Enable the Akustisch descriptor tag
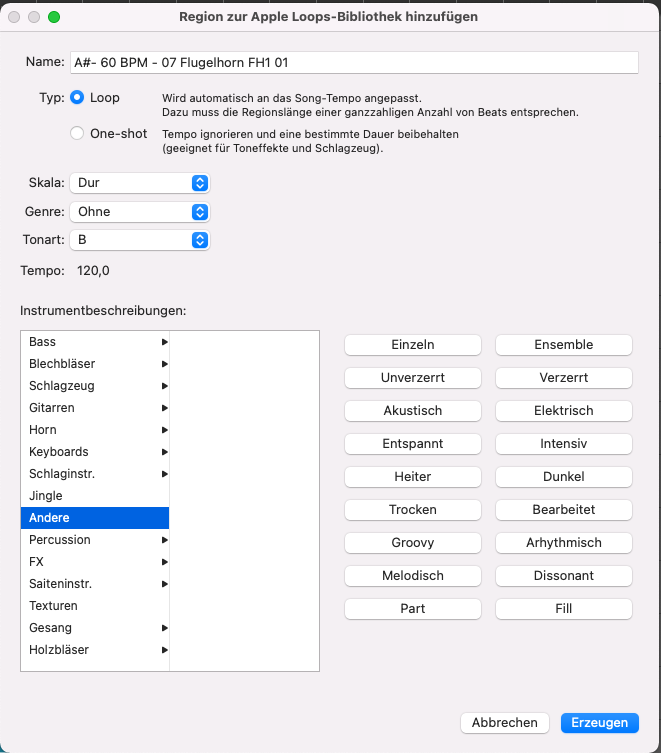Screen dimensions: 661x753 click(413, 411)
